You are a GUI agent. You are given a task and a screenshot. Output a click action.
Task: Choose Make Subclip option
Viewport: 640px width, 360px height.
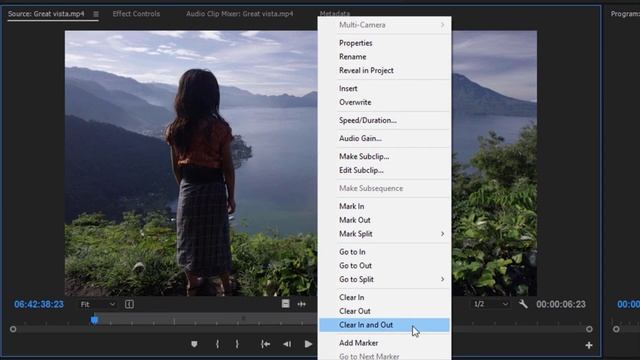click(x=384, y=156)
